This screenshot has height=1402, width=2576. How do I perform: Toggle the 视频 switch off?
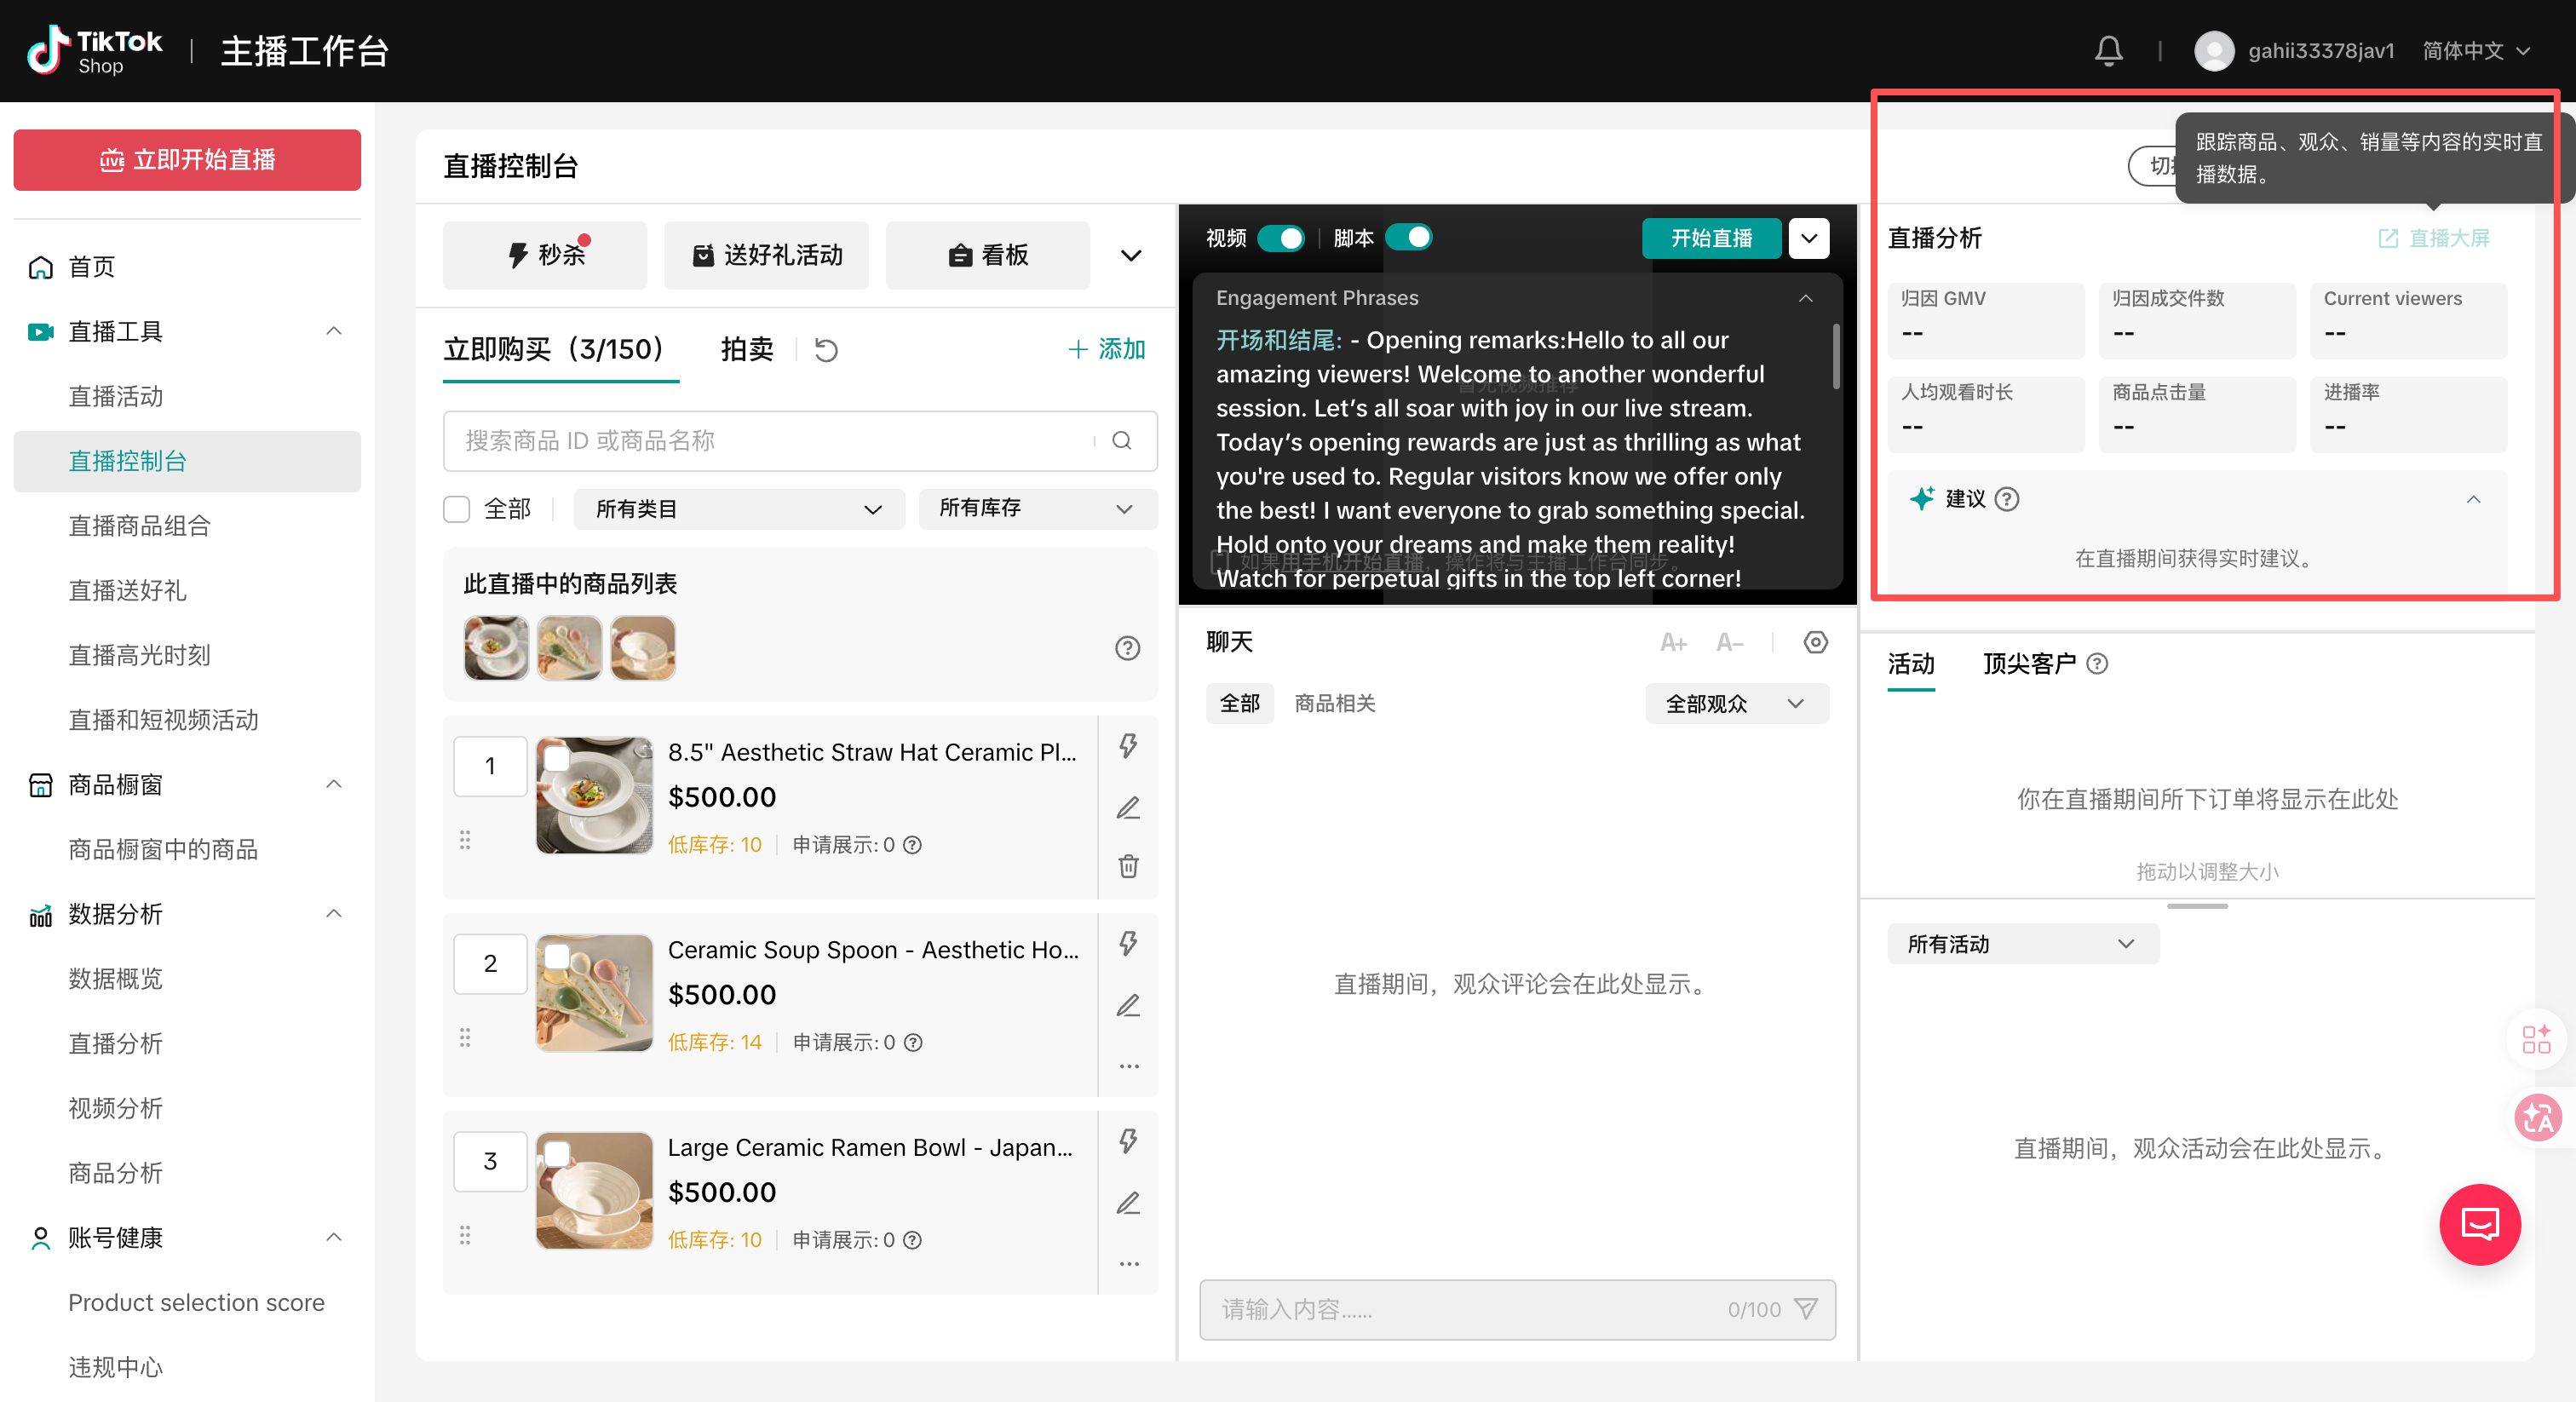tap(1281, 238)
